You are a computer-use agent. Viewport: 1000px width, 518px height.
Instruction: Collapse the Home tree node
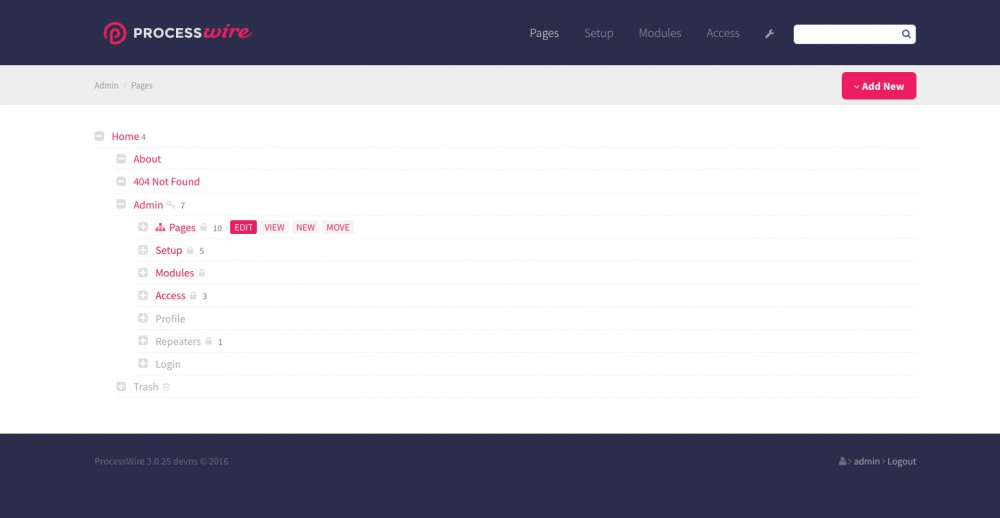[x=99, y=136]
